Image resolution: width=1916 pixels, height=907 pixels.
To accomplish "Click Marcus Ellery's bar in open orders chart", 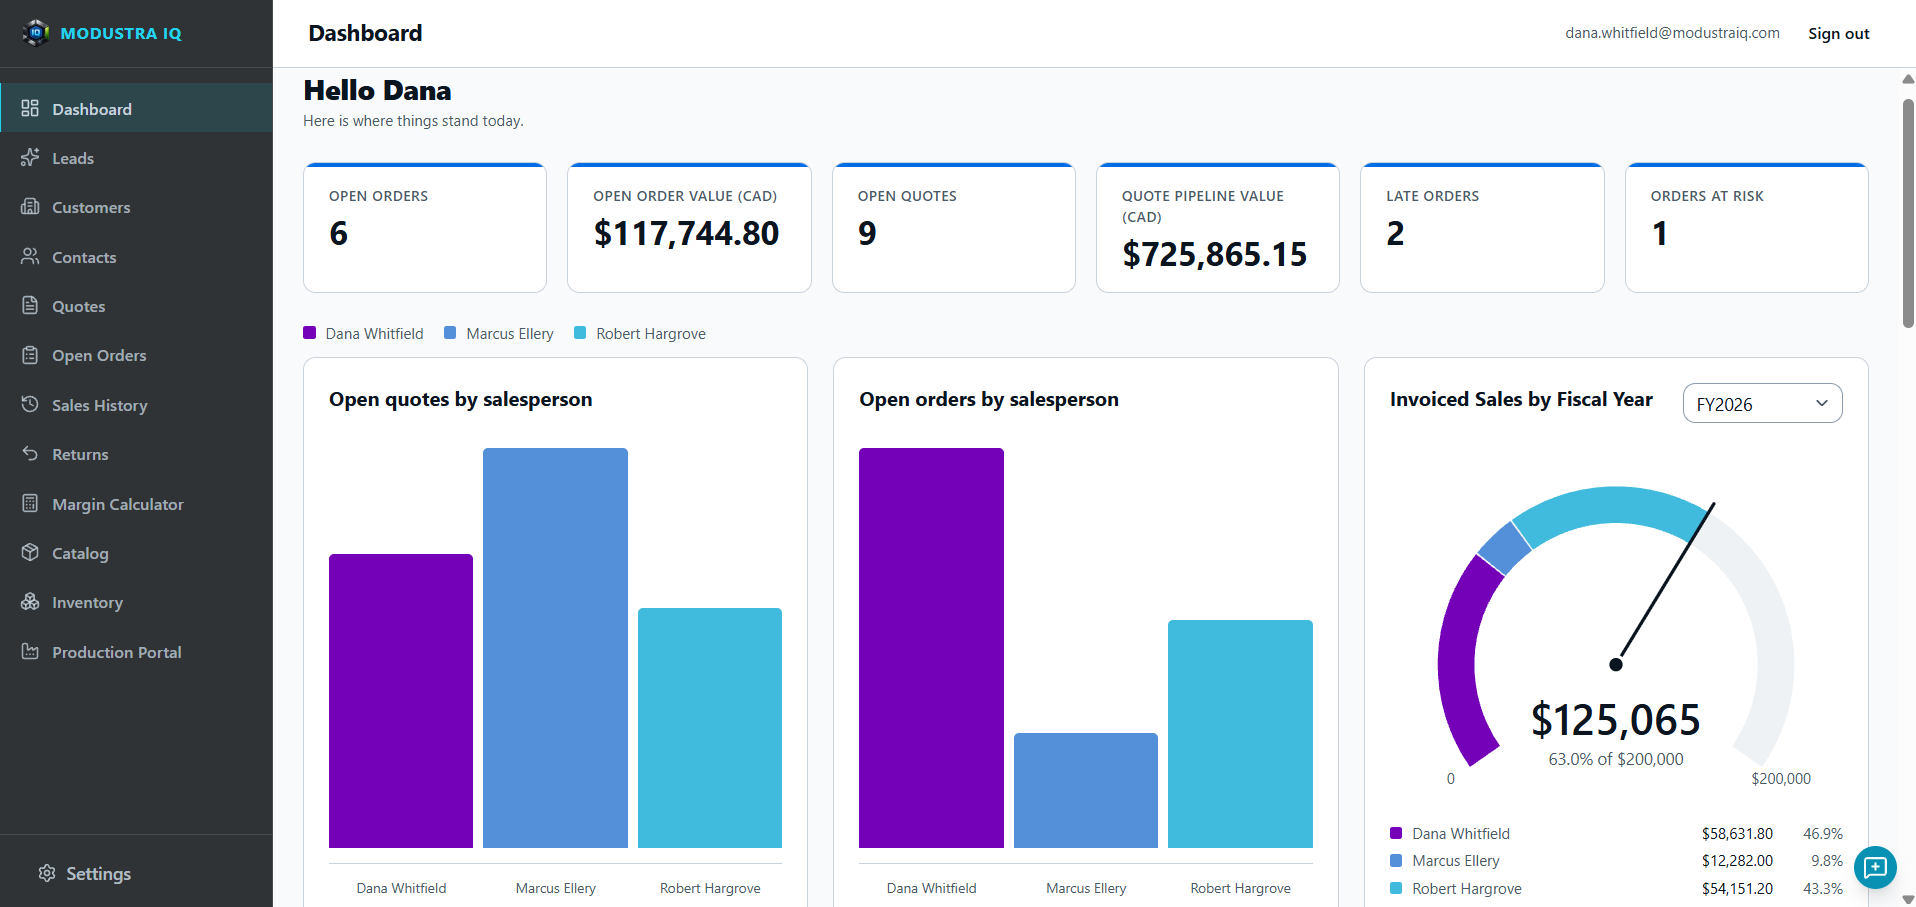I will 1086,790.
